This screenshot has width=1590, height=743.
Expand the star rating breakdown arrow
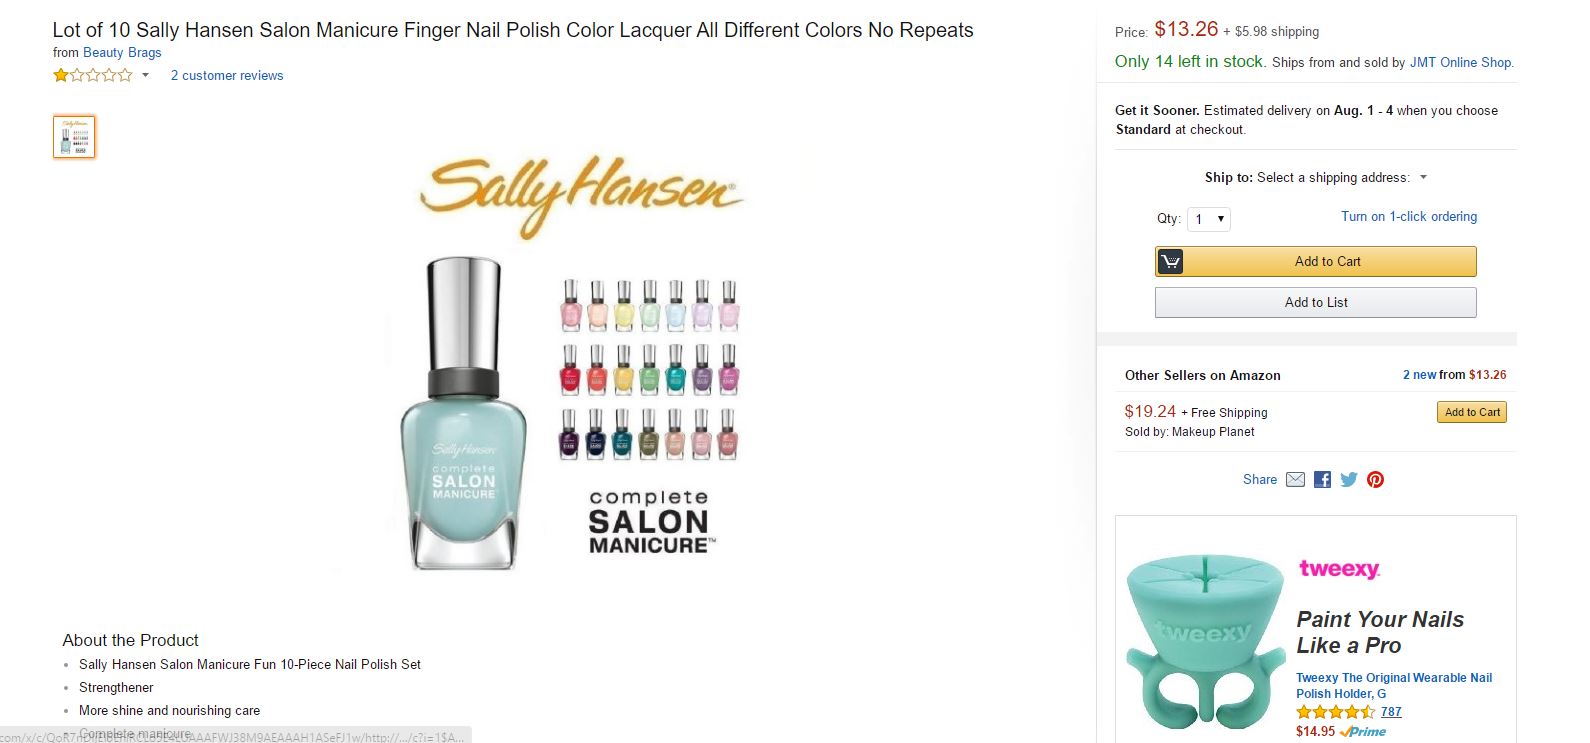(145, 75)
